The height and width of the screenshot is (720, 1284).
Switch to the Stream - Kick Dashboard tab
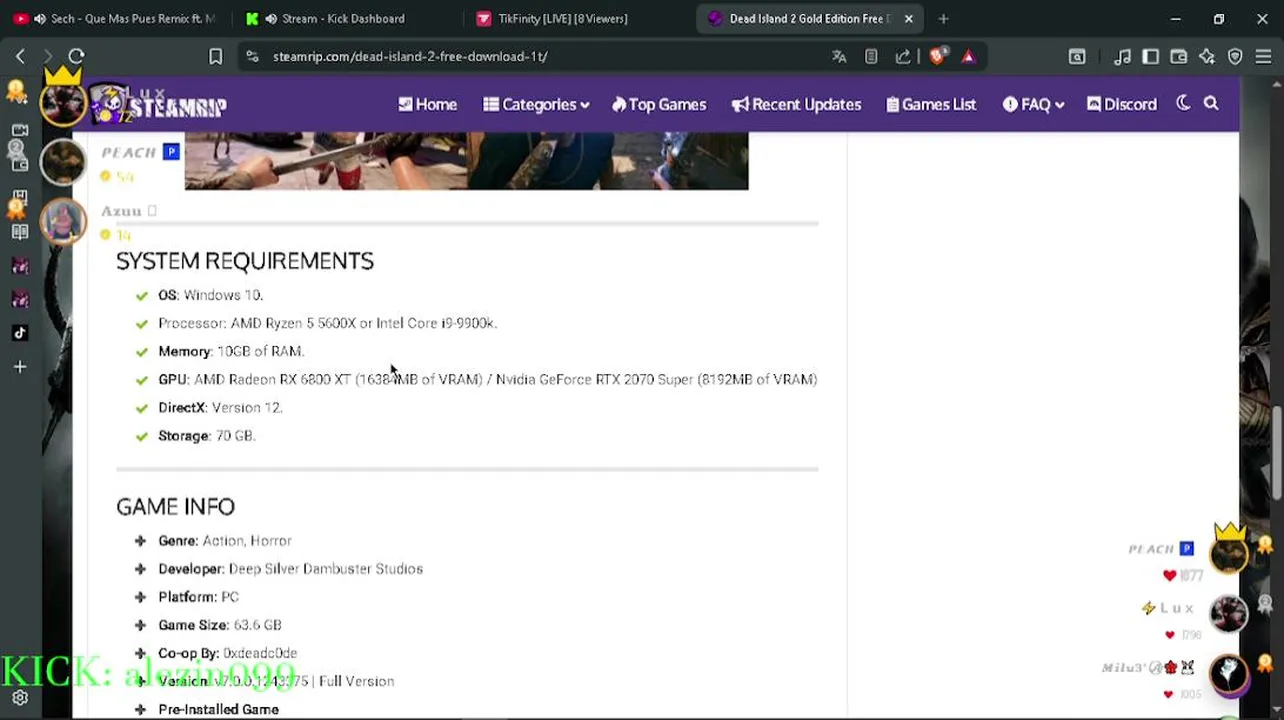coord(344,18)
